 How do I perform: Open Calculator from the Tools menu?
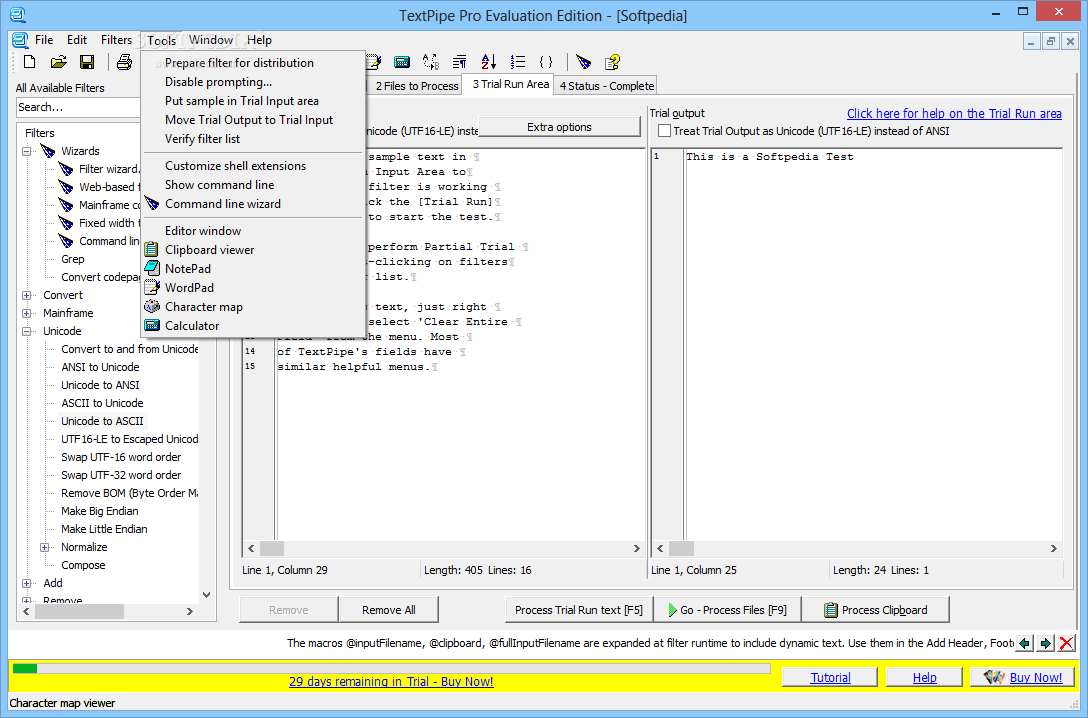pyautogui.click(x=192, y=326)
